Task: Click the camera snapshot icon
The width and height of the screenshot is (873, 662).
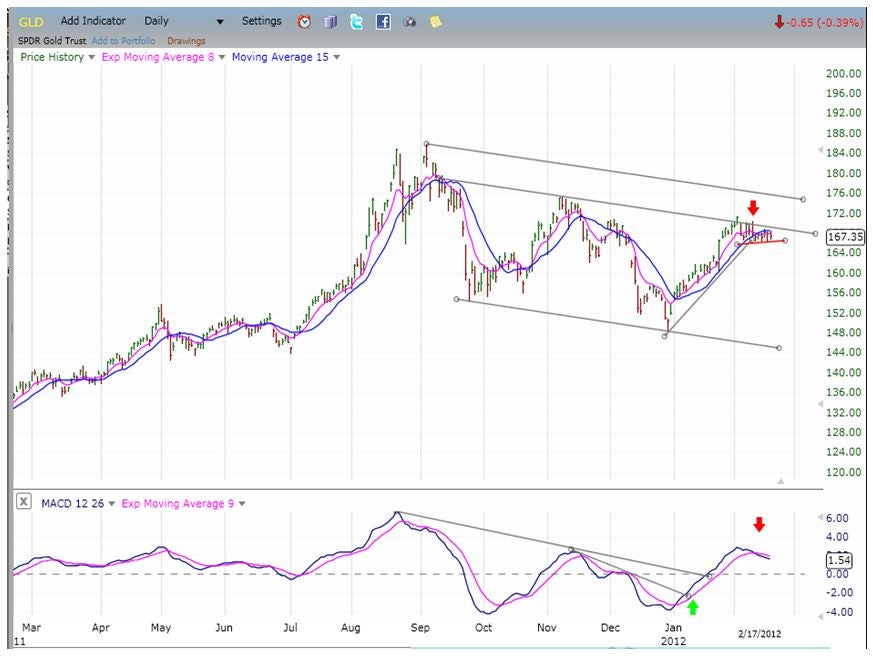Action: pyautogui.click(x=410, y=22)
